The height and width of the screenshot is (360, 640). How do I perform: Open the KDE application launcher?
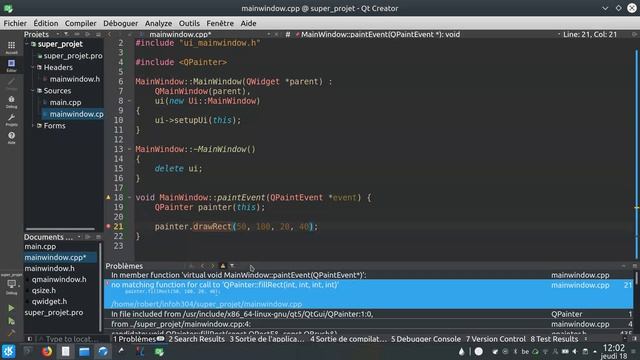(9, 351)
